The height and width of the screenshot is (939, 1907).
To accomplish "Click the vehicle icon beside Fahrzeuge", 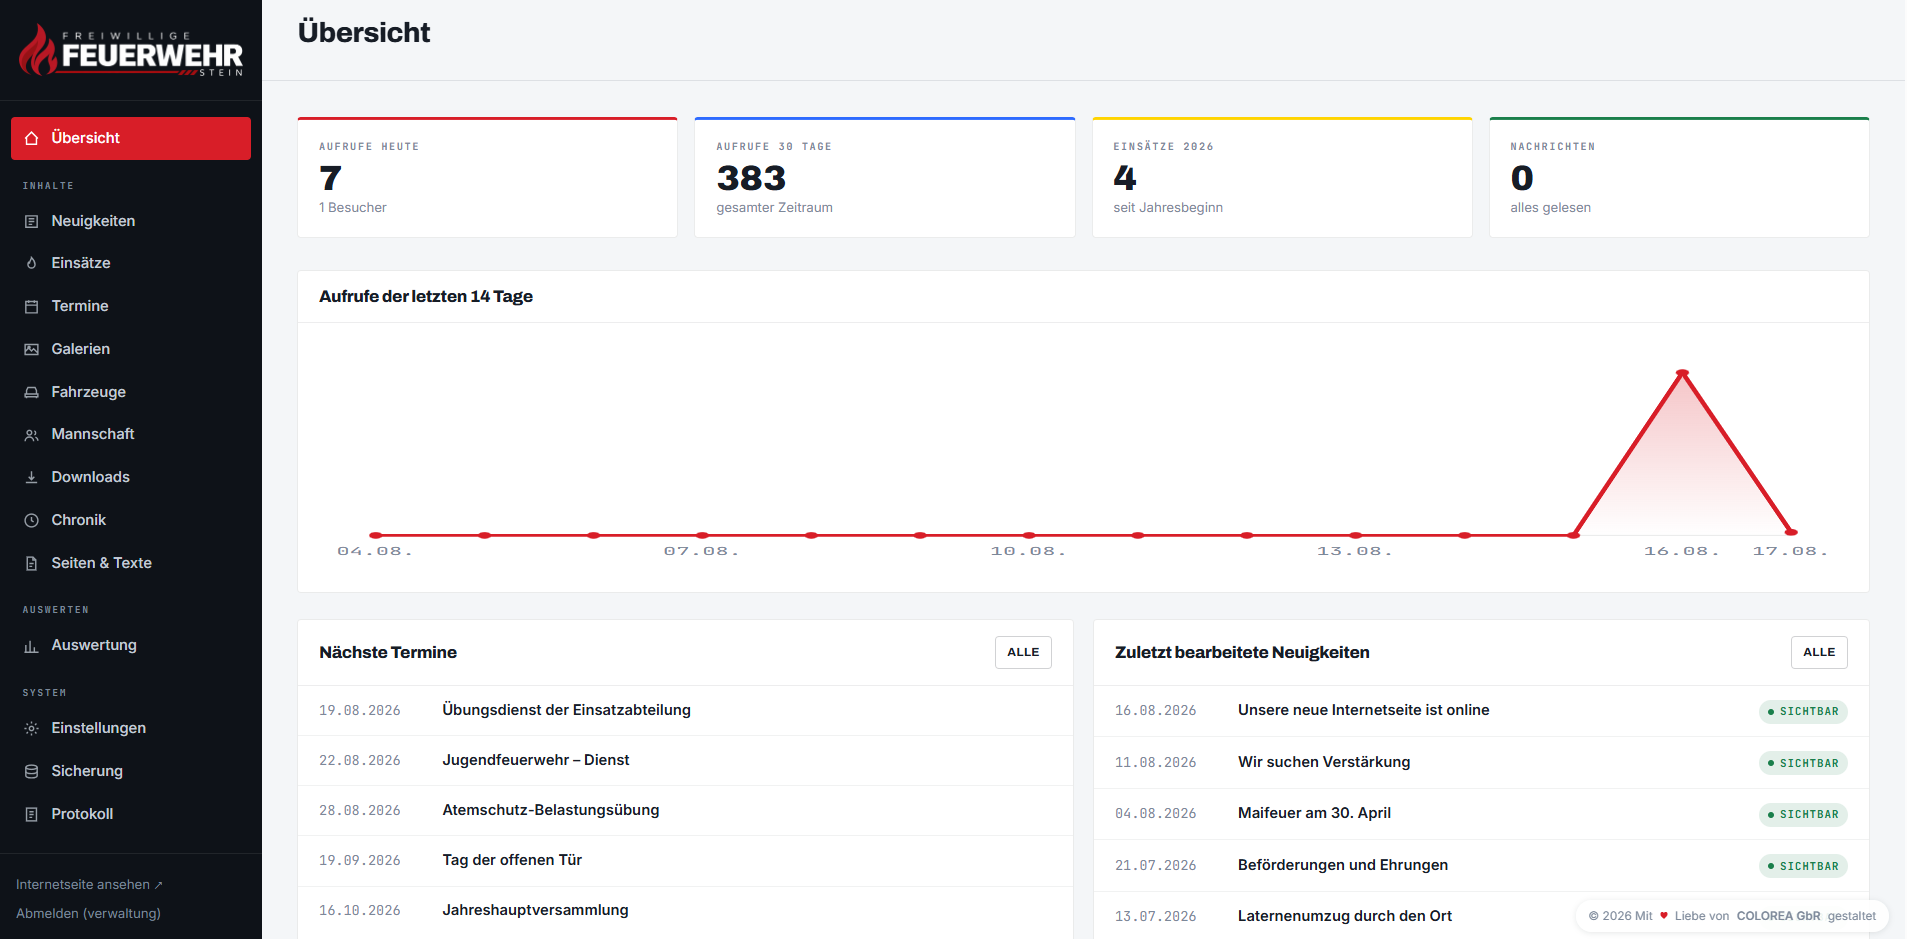I will coord(31,392).
